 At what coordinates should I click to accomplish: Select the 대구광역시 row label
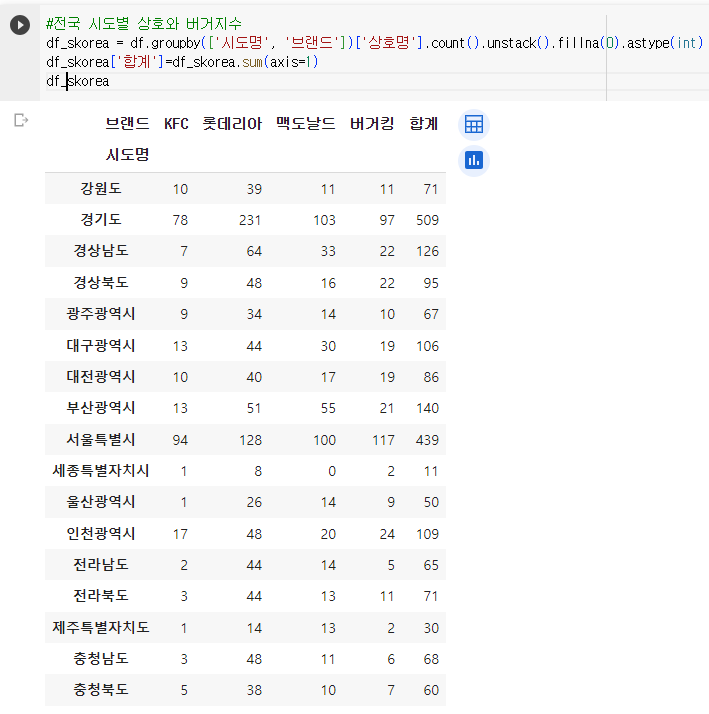pos(101,345)
